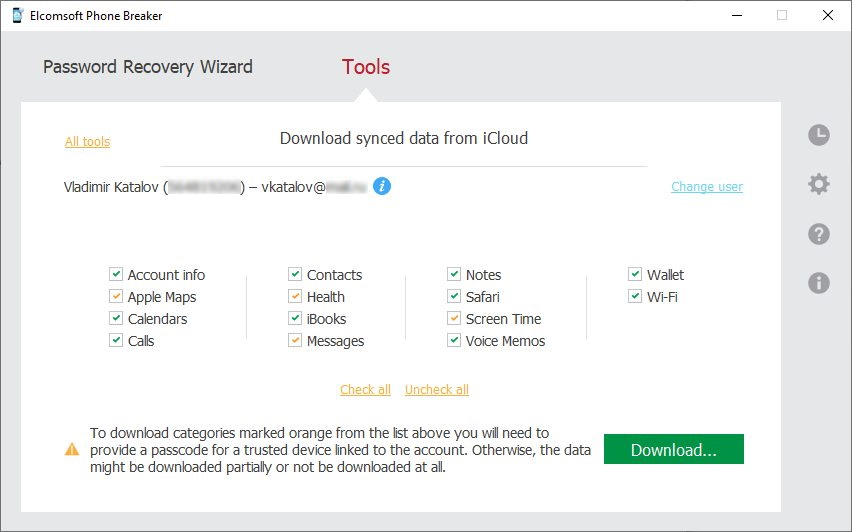
Task: Click the help question mark icon
Action: [x=819, y=234]
